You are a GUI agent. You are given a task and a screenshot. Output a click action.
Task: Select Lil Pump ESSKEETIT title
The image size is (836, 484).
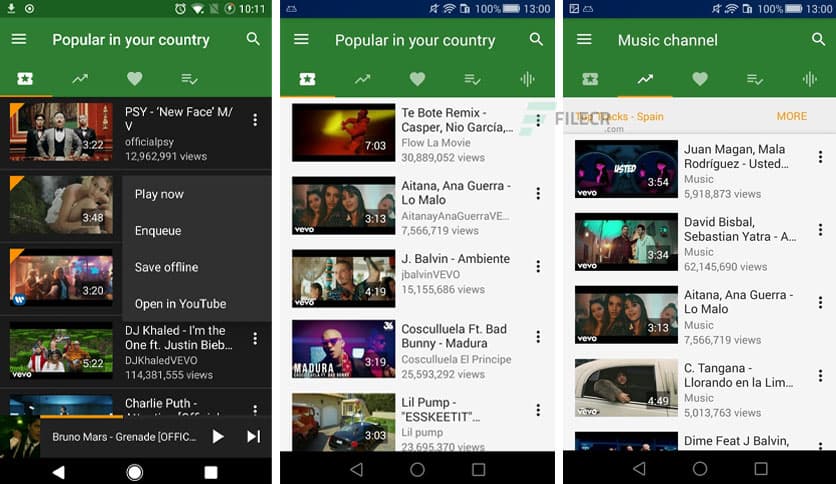(440, 409)
